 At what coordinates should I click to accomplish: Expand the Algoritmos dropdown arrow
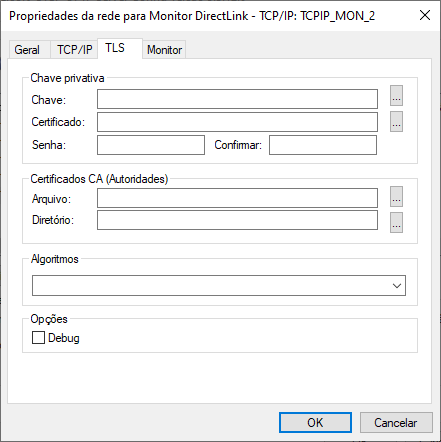tap(397, 286)
